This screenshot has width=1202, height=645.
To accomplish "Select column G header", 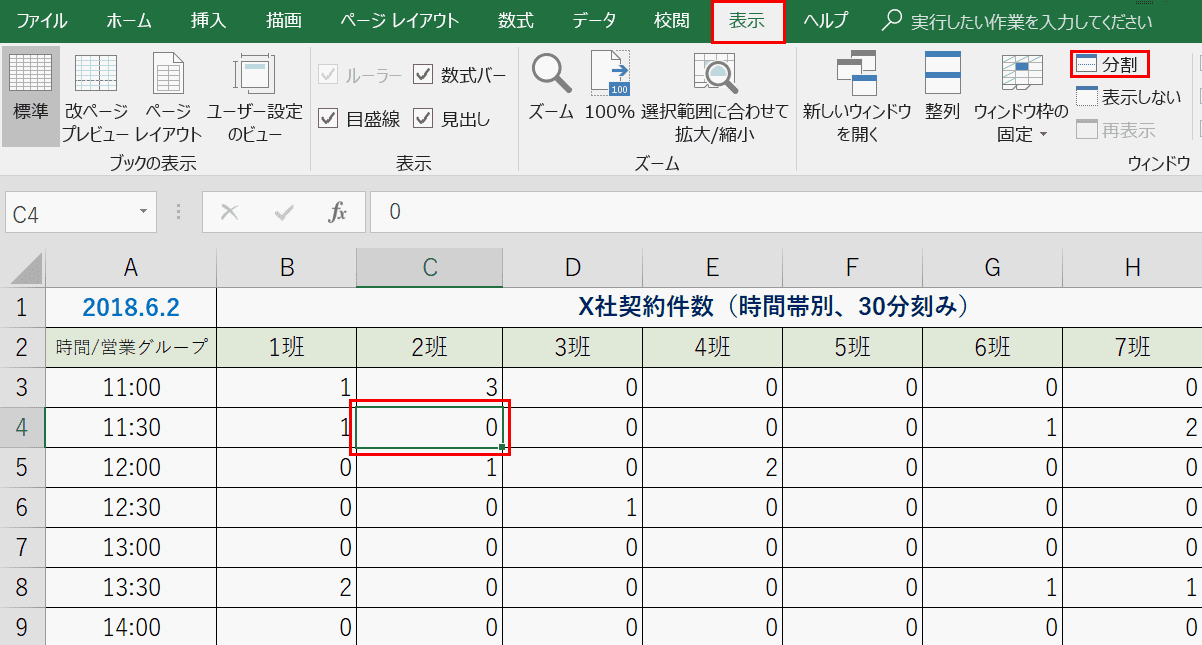I will (992, 267).
